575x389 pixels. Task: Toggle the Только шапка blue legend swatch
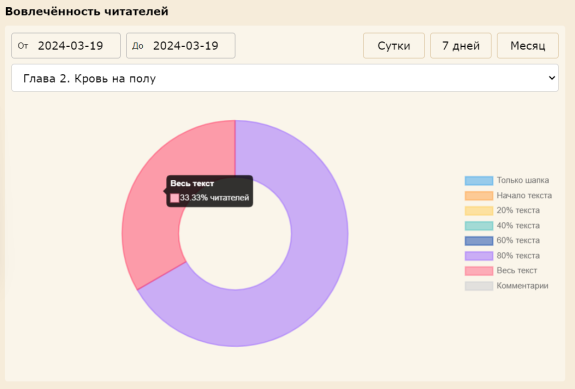point(479,181)
